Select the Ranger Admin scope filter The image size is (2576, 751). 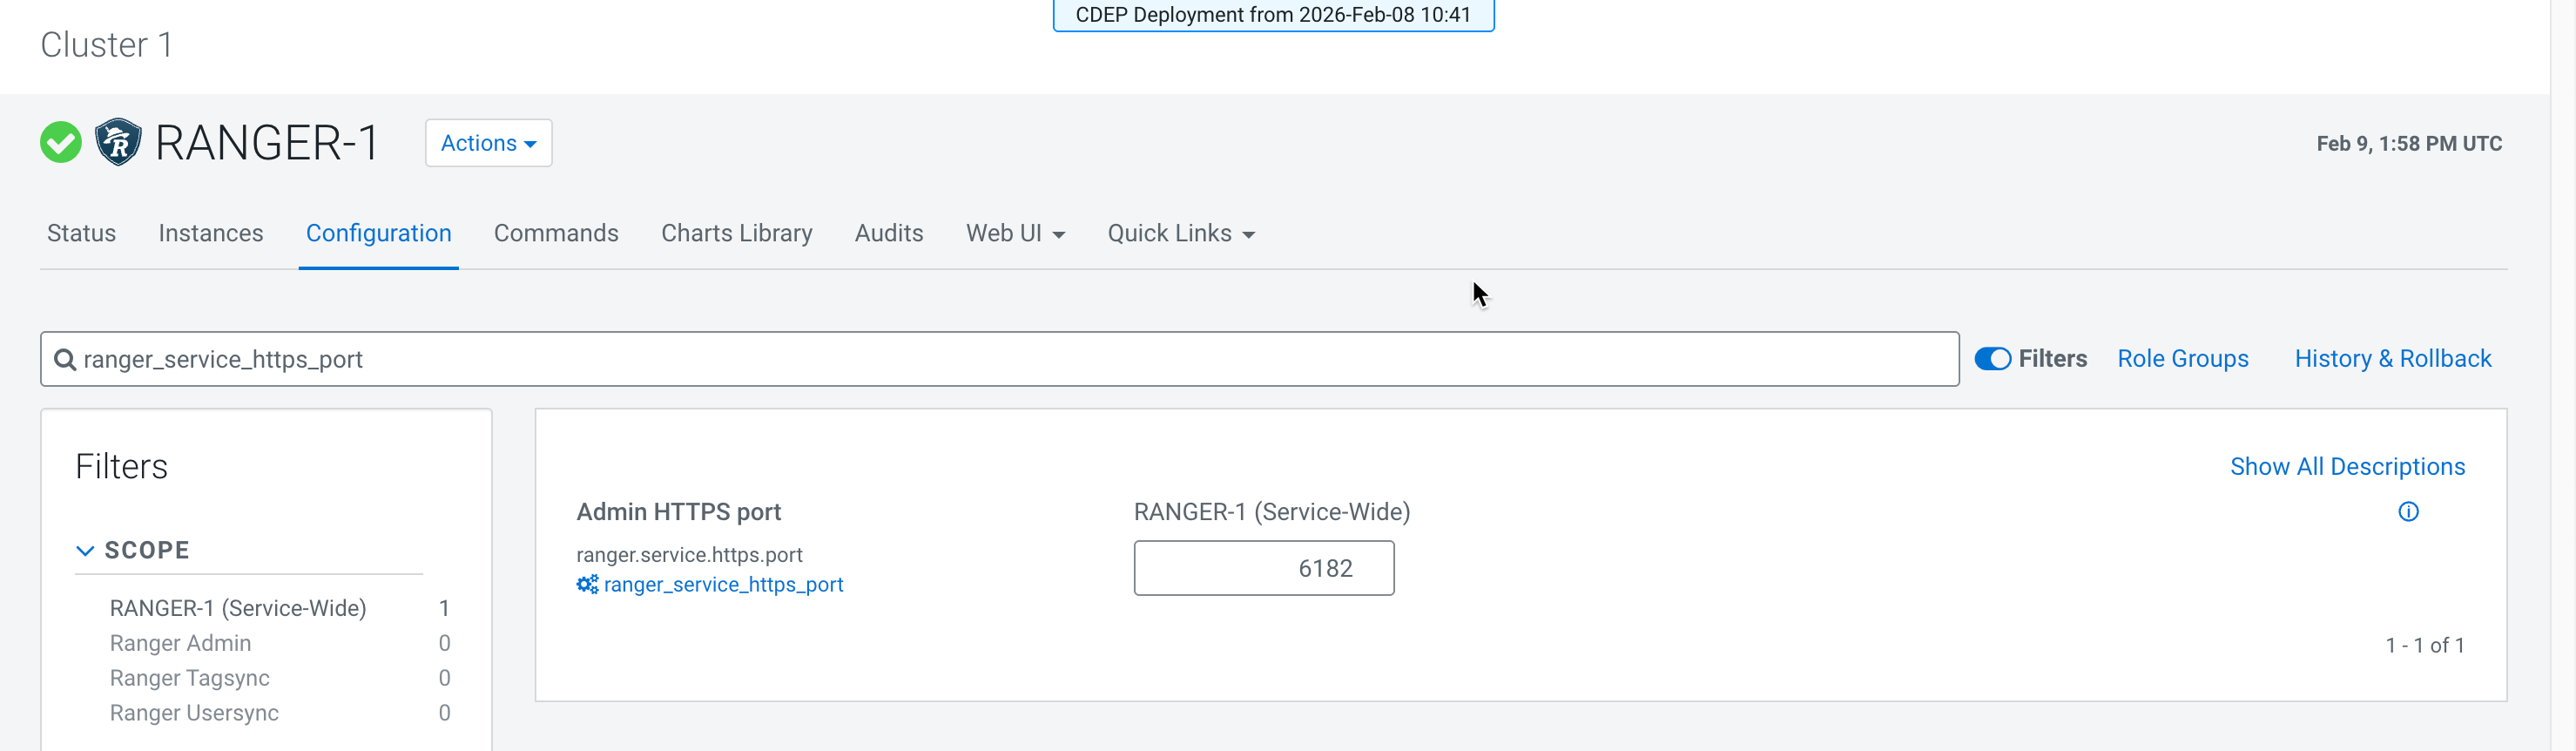pos(180,643)
